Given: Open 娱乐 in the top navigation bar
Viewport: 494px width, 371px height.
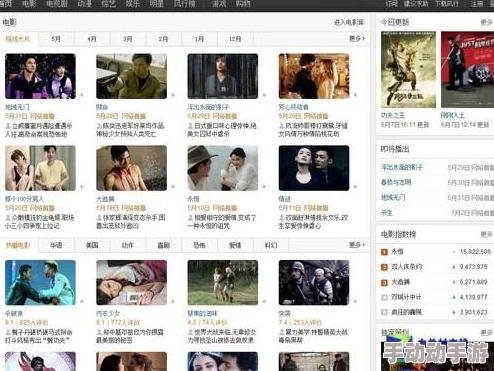Looking at the screenshot, I should pos(133,4).
